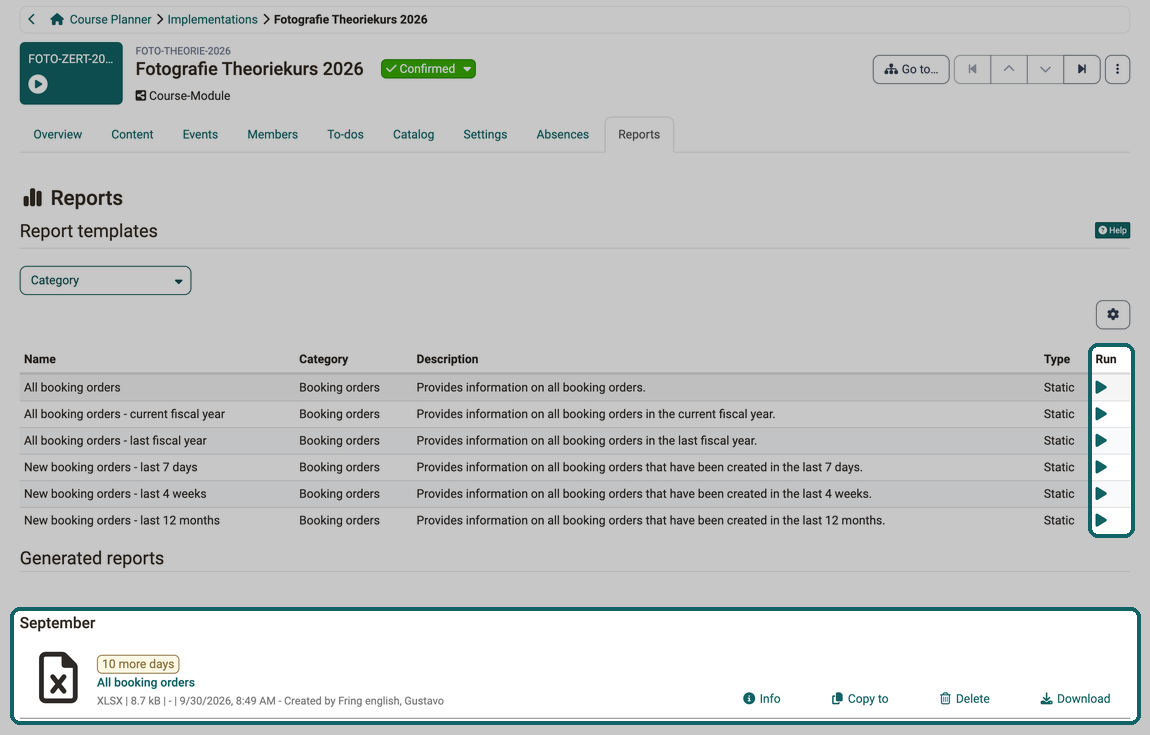
Task: Run the All booking orders report
Action: 1101,387
